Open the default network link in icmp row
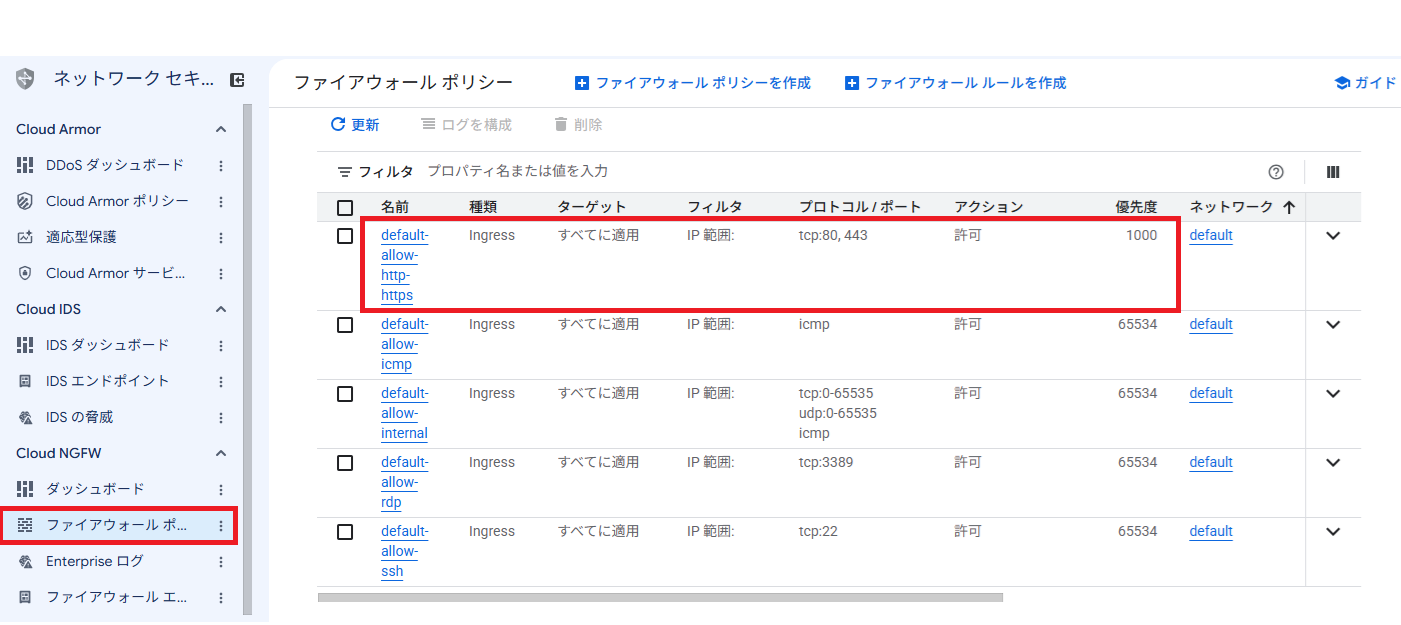 pyautogui.click(x=1211, y=325)
